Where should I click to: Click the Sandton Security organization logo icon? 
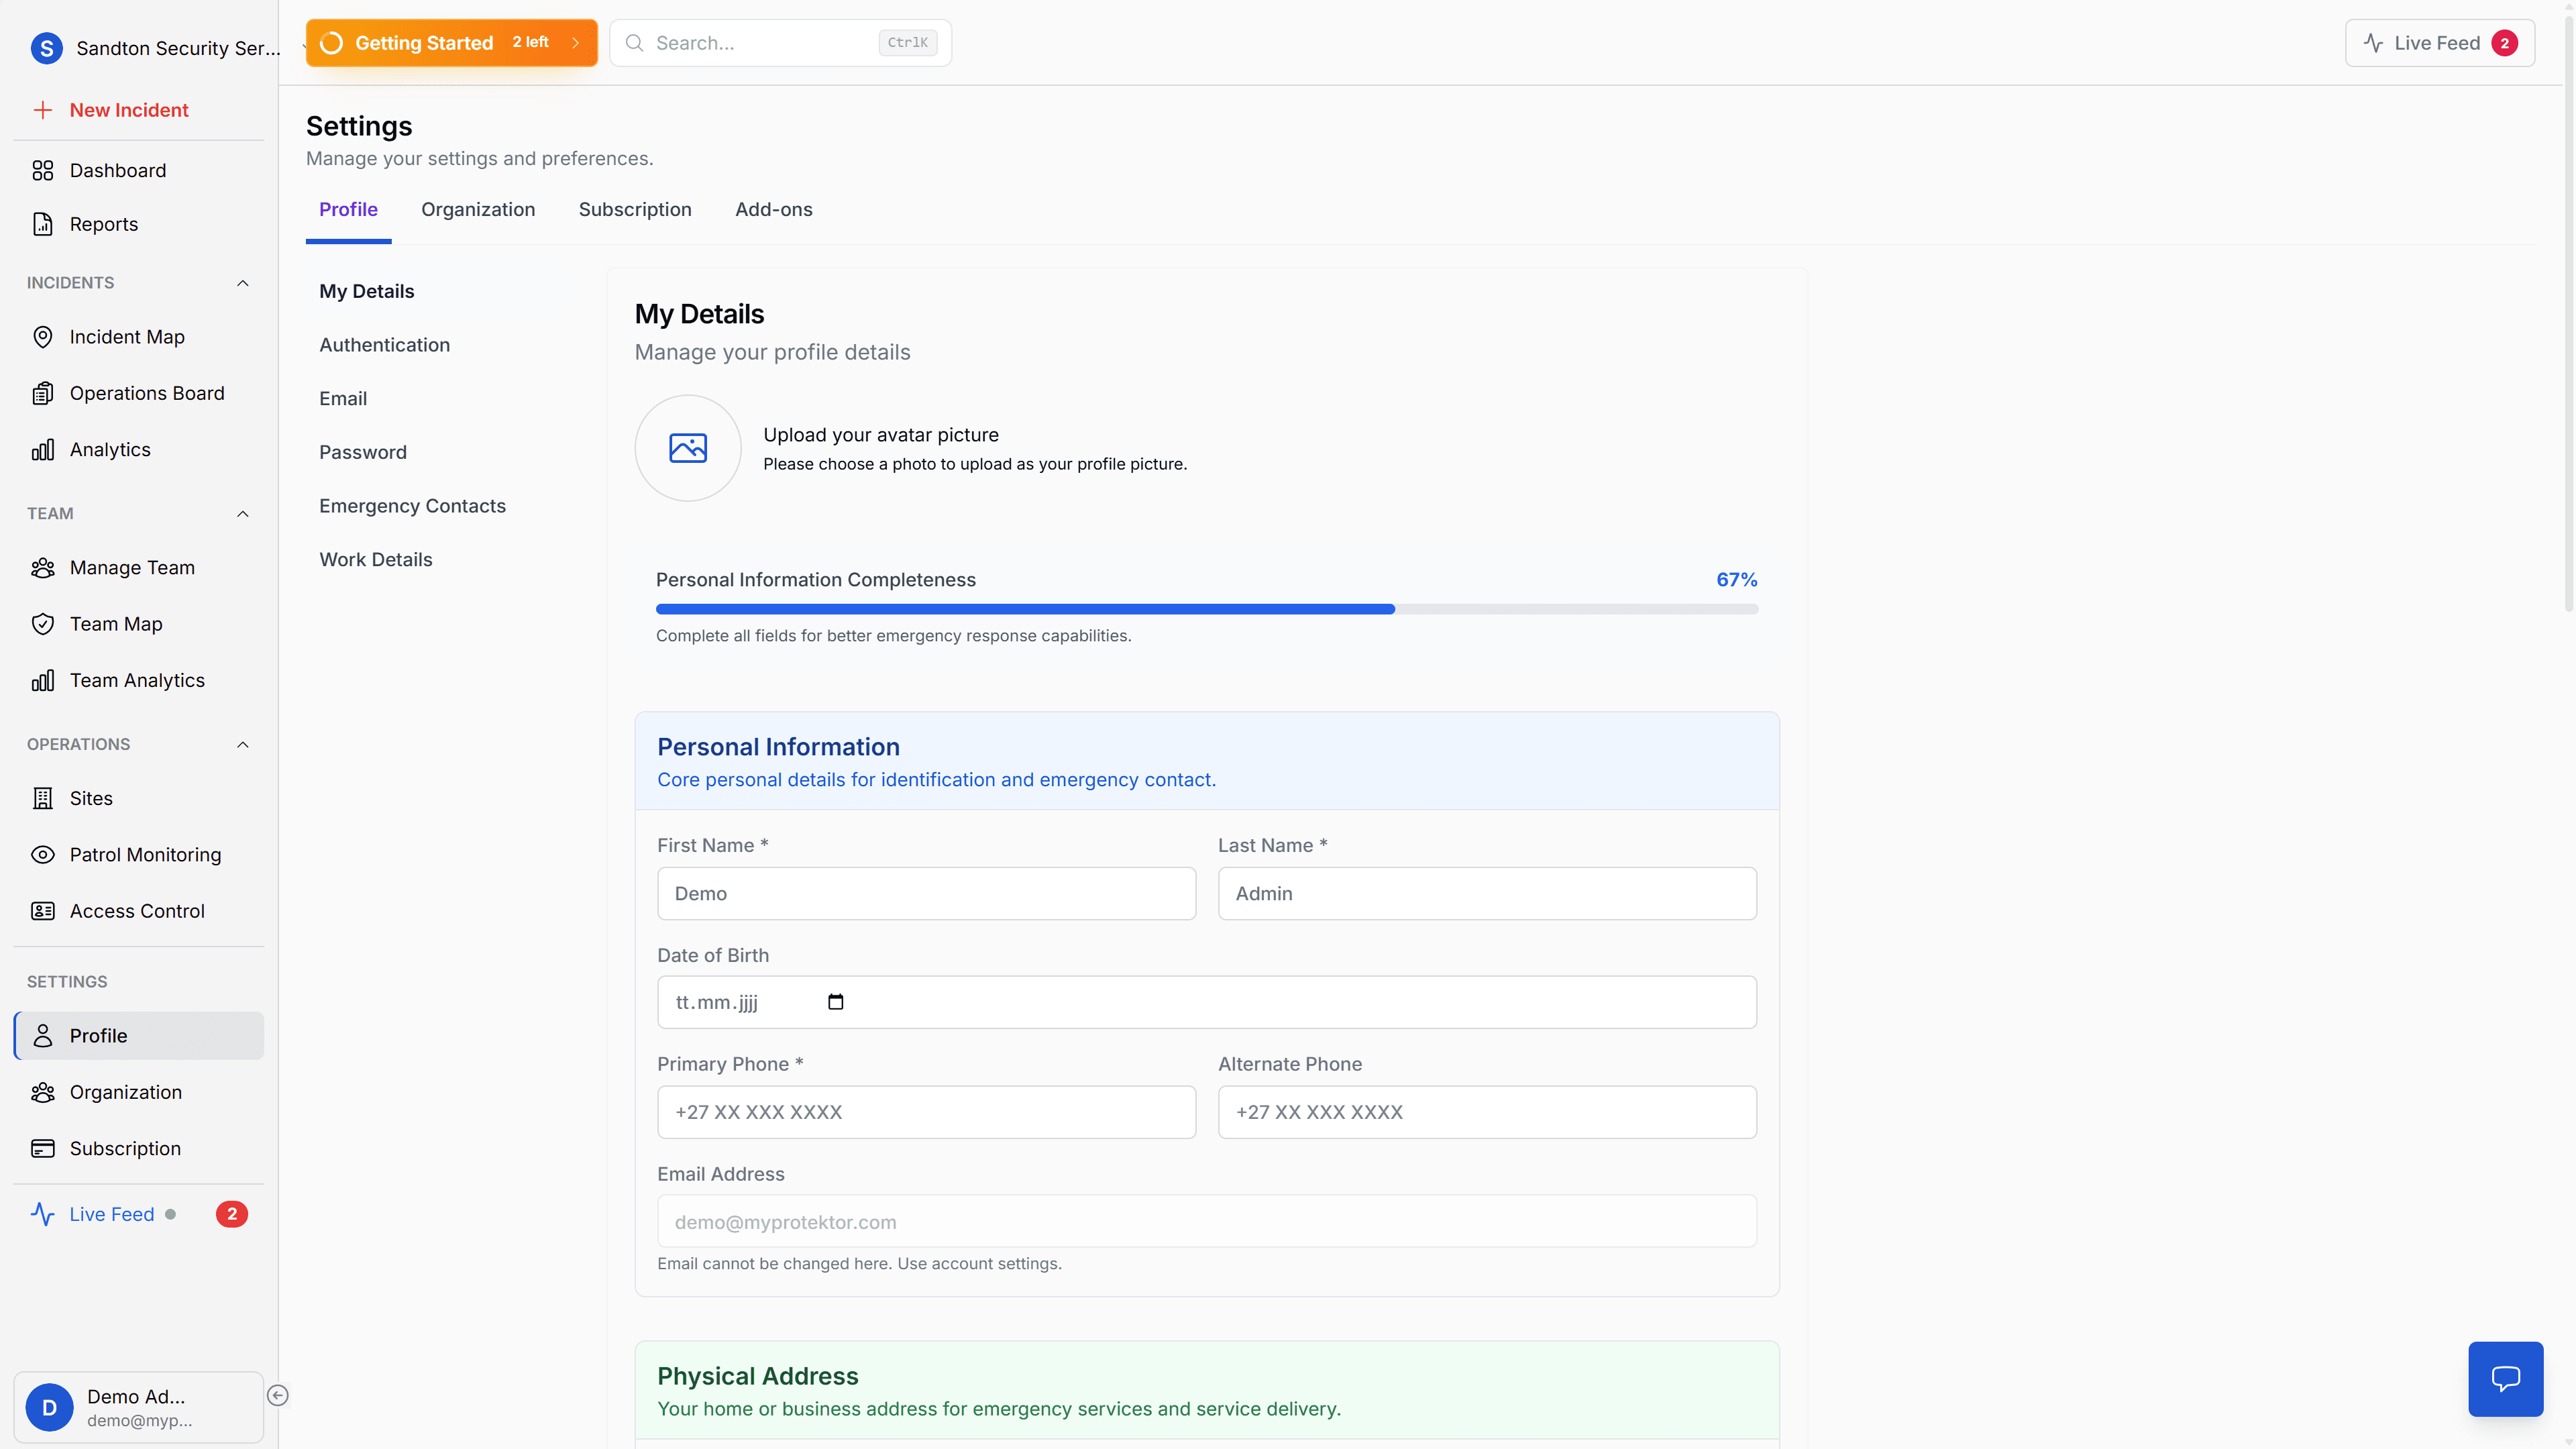(x=47, y=48)
